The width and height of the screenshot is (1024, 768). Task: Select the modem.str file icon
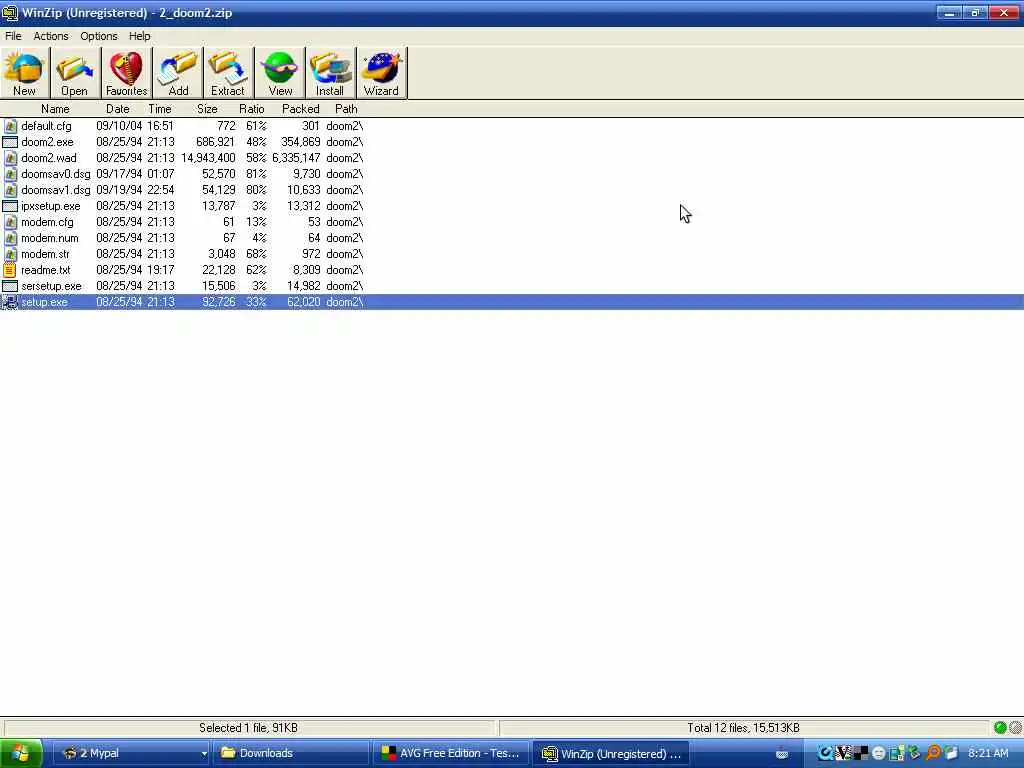[10, 254]
